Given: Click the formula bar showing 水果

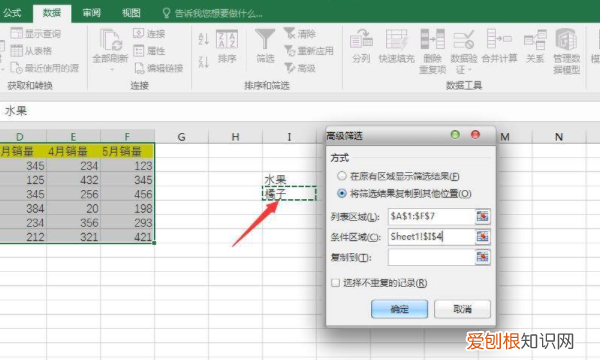Looking at the screenshot, I should point(300,111).
